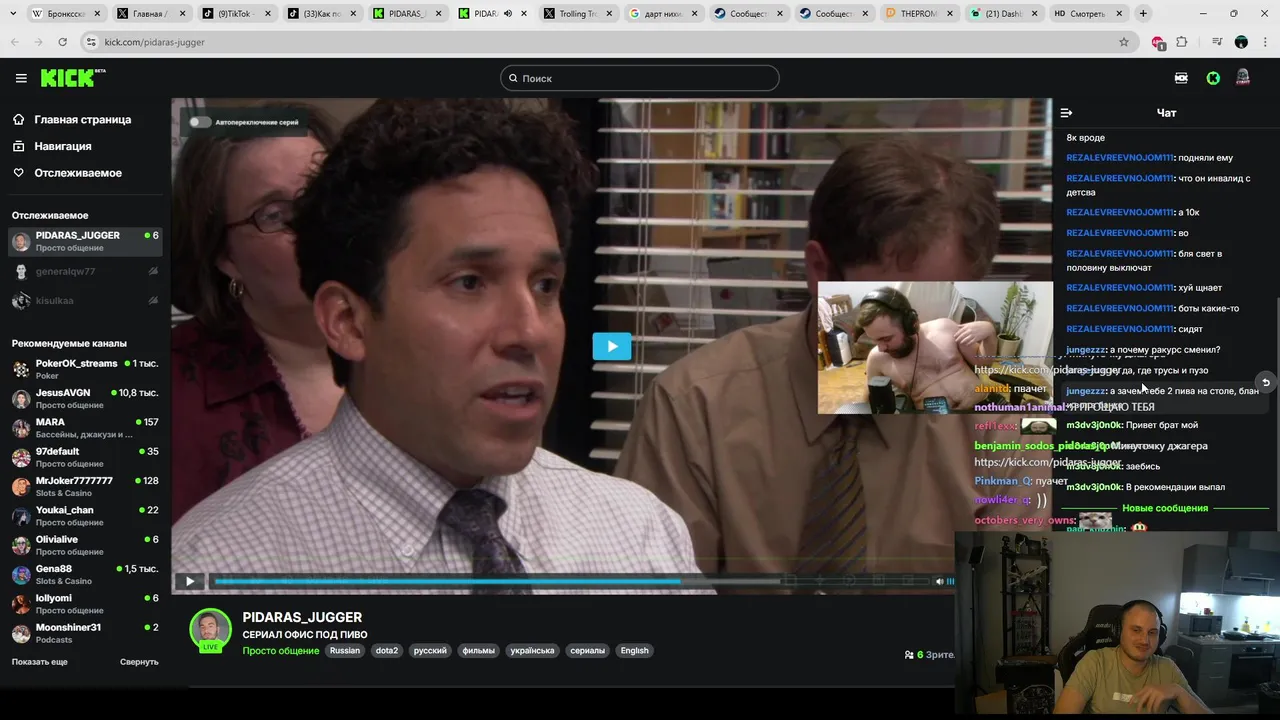The width and height of the screenshot is (1280, 720).
Task: Click the address bar URL kick.com/pidaras-jugger
Action: pos(154,42)
